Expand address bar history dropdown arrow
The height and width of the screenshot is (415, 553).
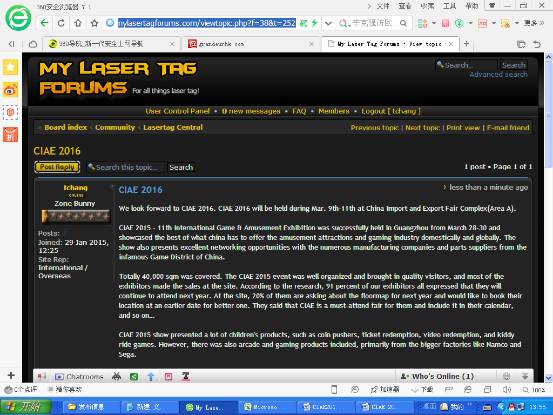click(x=328, y=24)
